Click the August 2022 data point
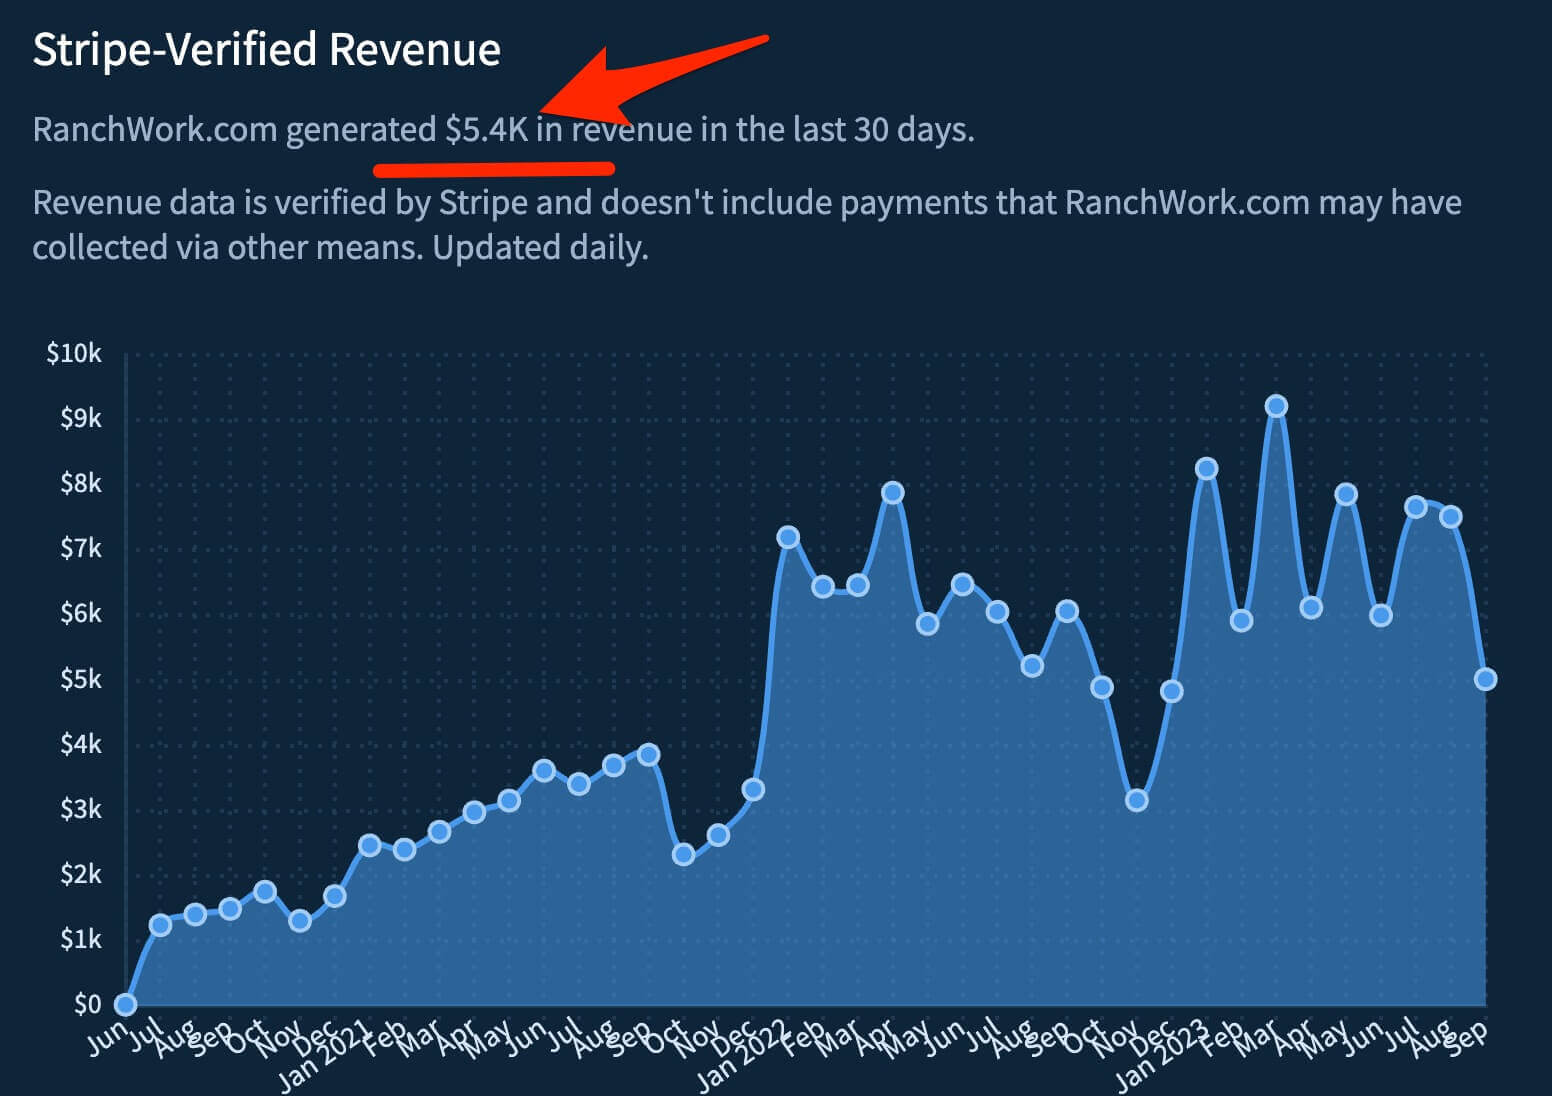 tap(1032, 665)
